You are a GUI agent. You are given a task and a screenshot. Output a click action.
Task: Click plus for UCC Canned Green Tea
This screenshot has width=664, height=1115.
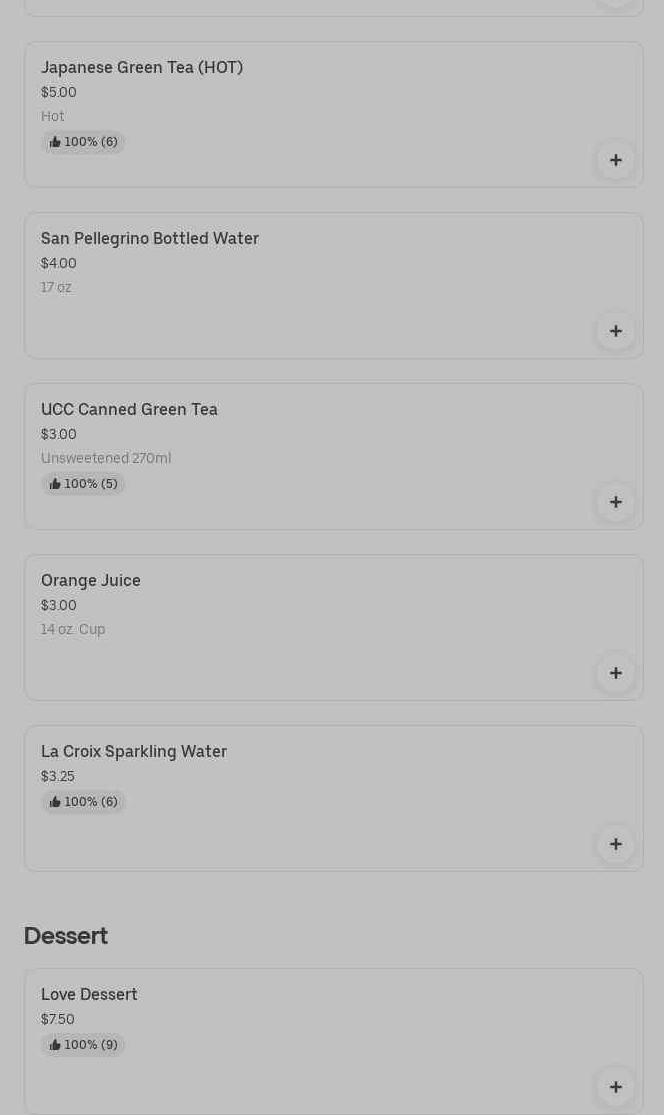[x=615, y=502]
